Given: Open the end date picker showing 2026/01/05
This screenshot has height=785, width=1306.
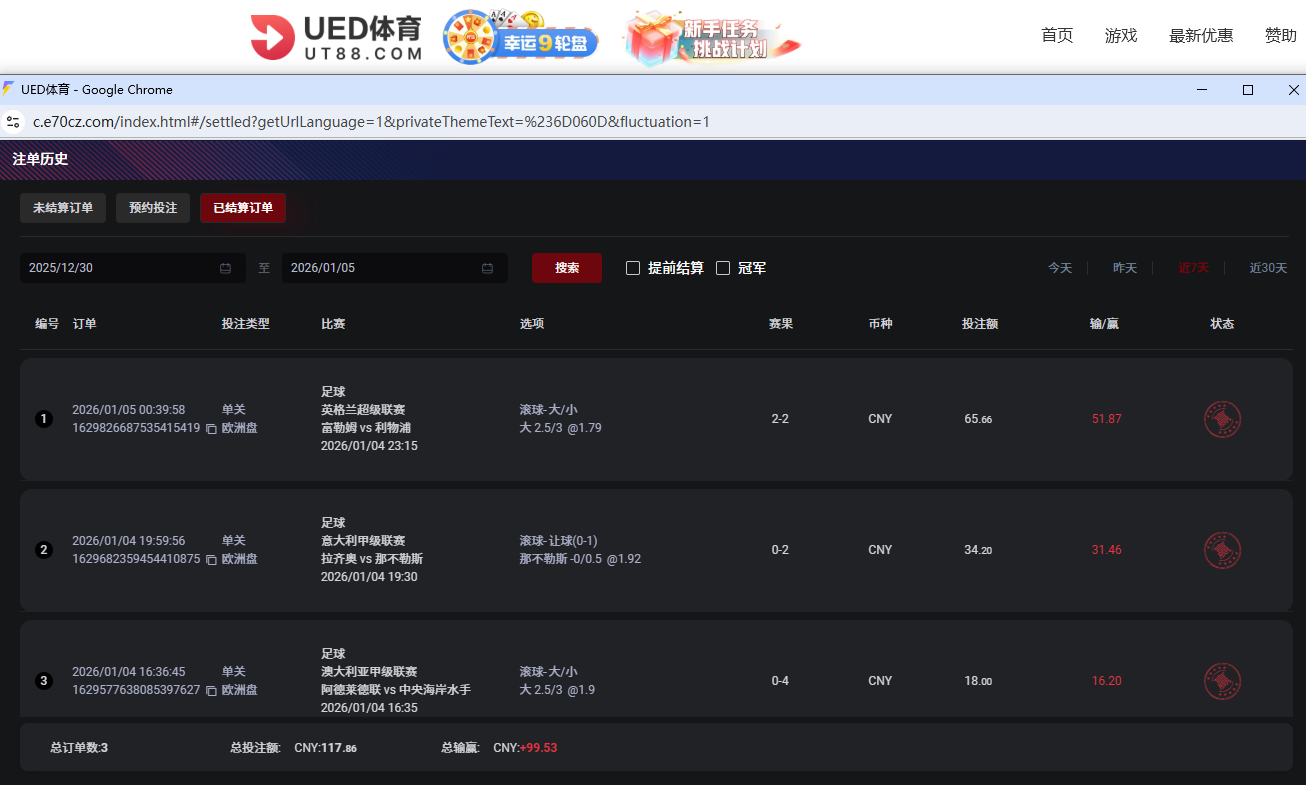Looking at the screenshot, I should [x=394, y=268].
